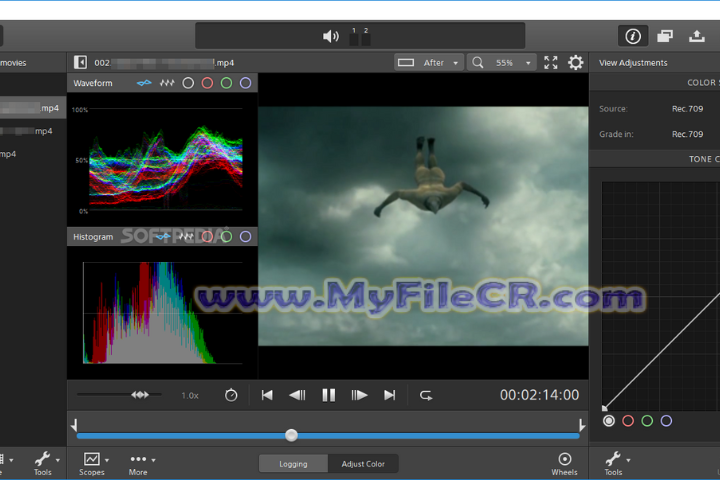Go to the first frame
720x480 pixels.
(x=267, y=395)
